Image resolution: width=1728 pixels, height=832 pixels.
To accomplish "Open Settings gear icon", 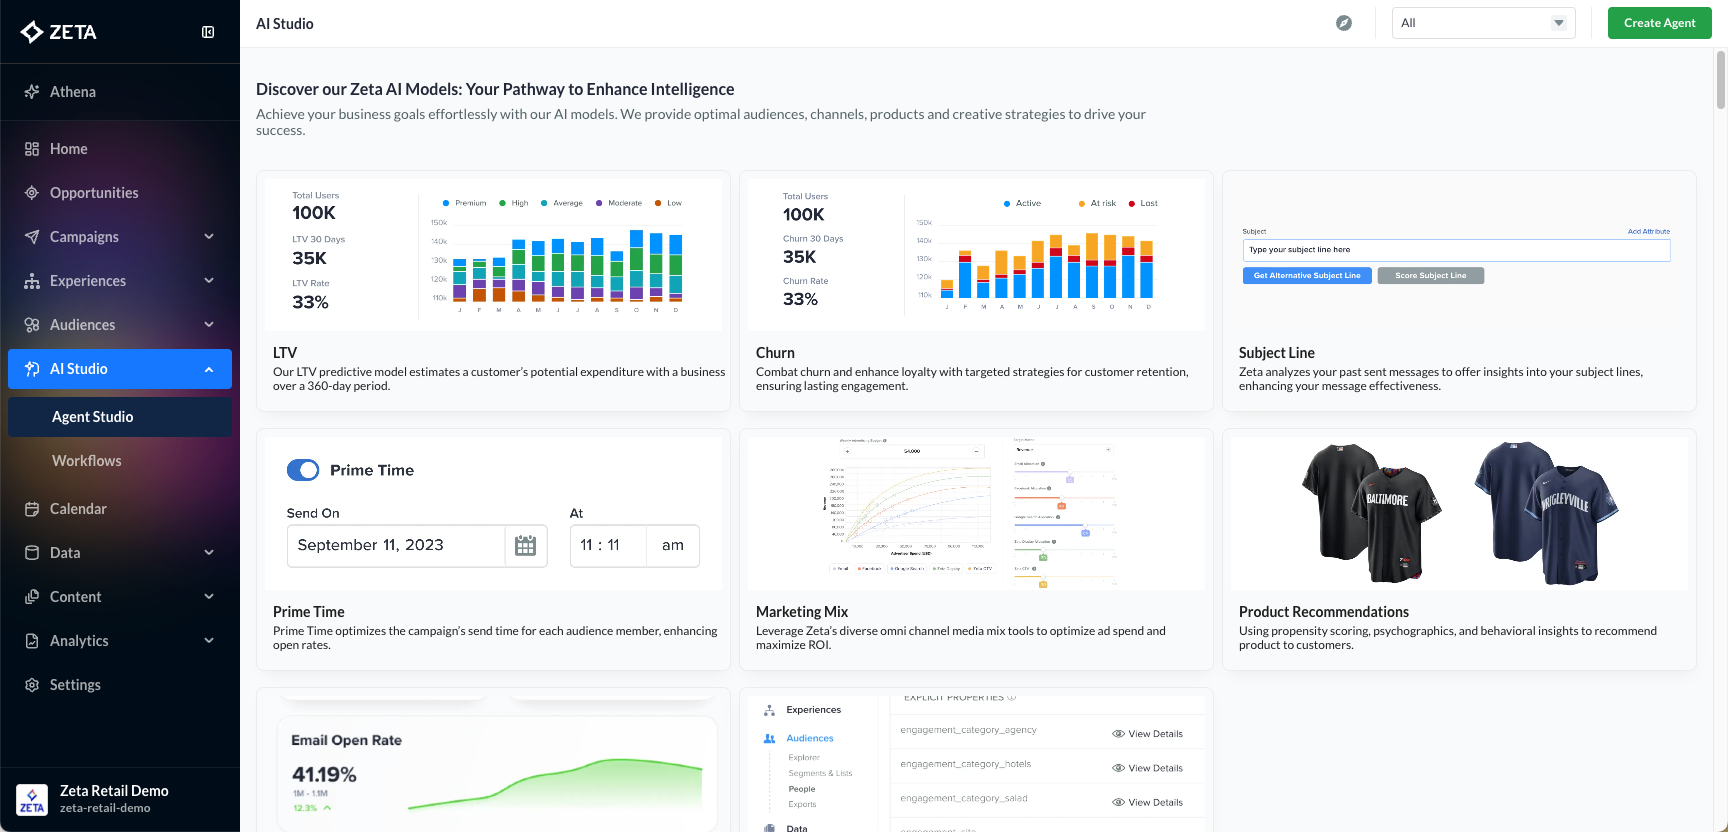I will point(32,685).
